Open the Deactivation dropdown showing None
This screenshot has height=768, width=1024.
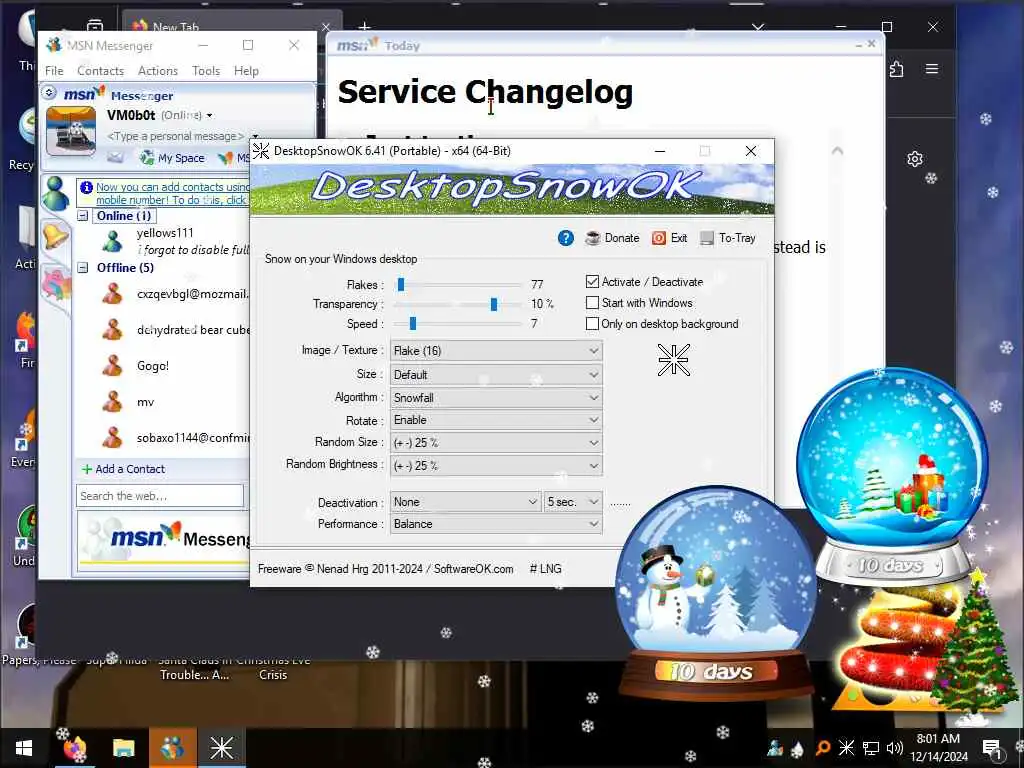[465, 502]
